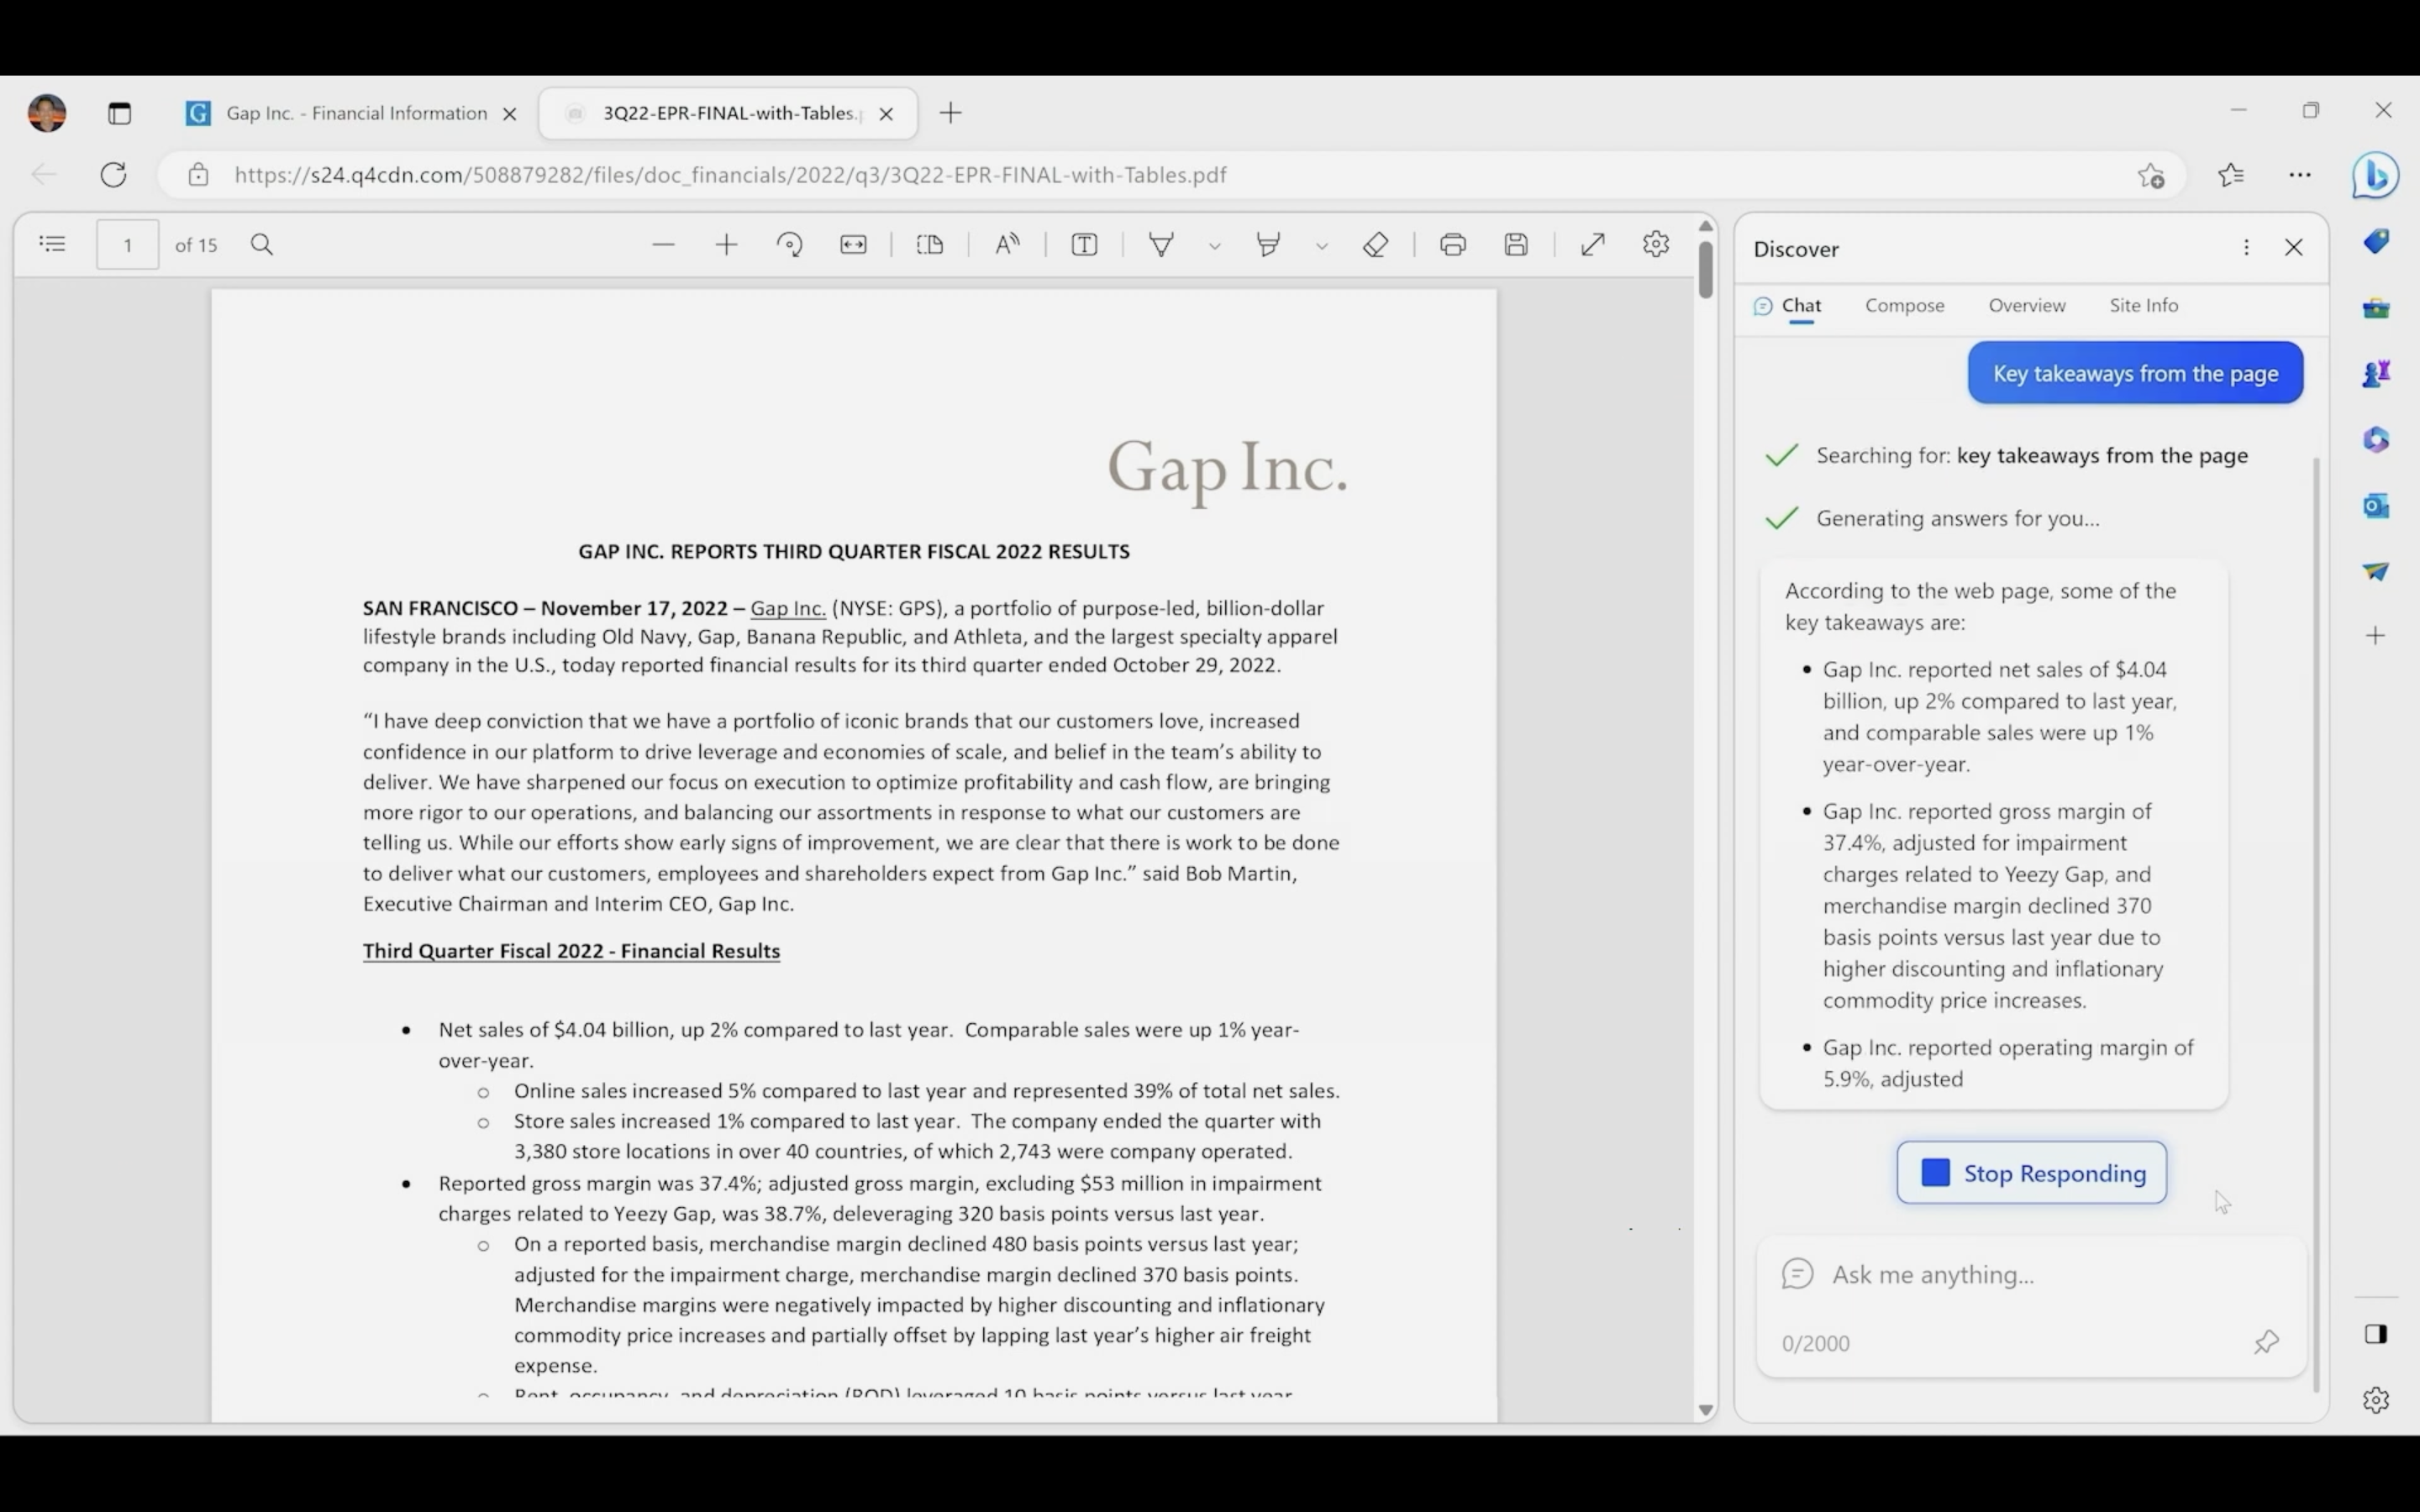Select the Erase tool
This screenshot has height=1512, width=2420.
(x=1376, y=245)
